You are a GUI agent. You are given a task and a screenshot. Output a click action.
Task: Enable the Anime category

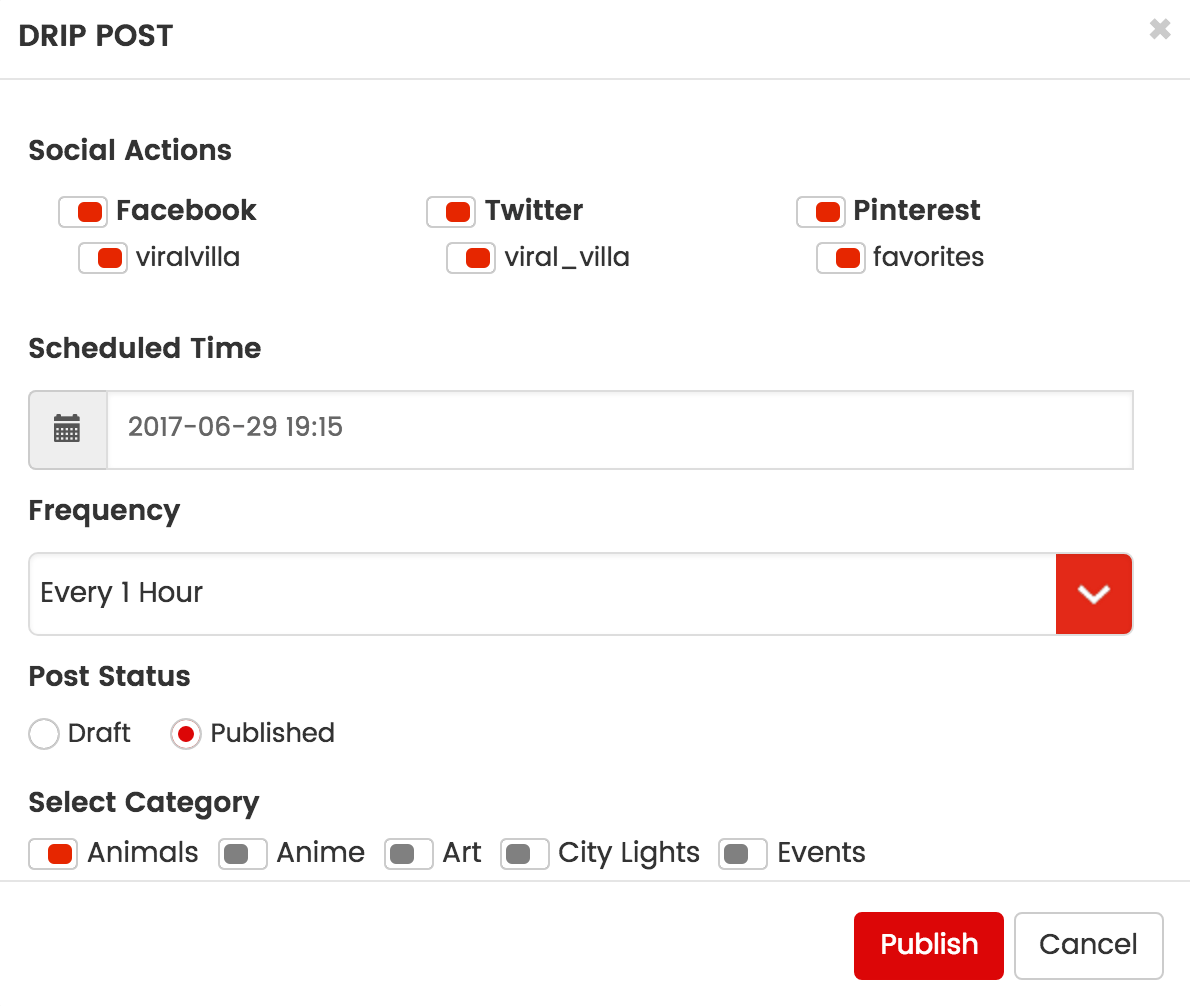tap(243, 854)
